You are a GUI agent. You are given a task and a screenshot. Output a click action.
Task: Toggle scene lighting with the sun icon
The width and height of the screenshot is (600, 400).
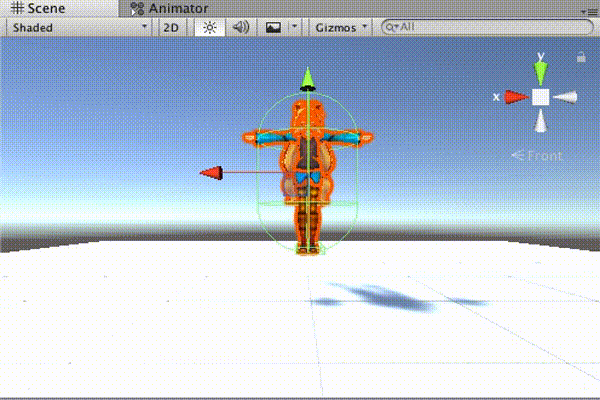pyautogui.click(x=209, y=27)
